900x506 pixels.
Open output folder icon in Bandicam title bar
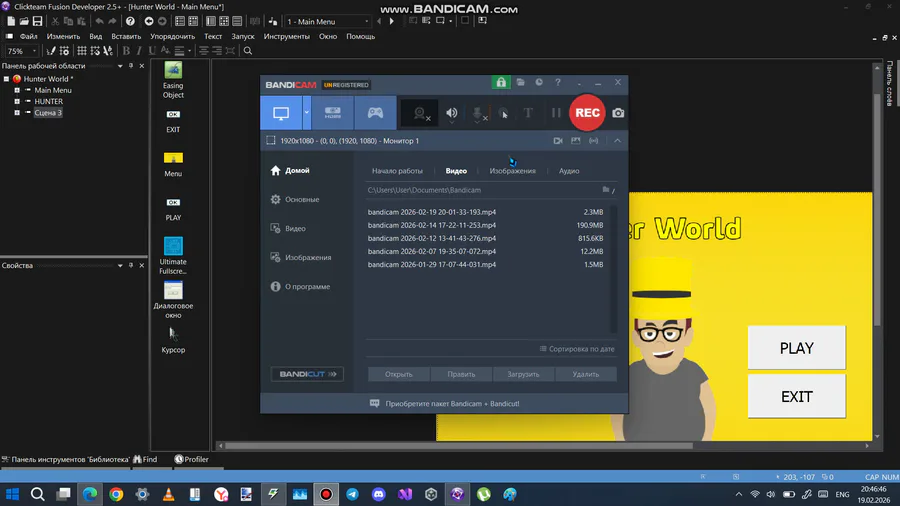point(521,82)
